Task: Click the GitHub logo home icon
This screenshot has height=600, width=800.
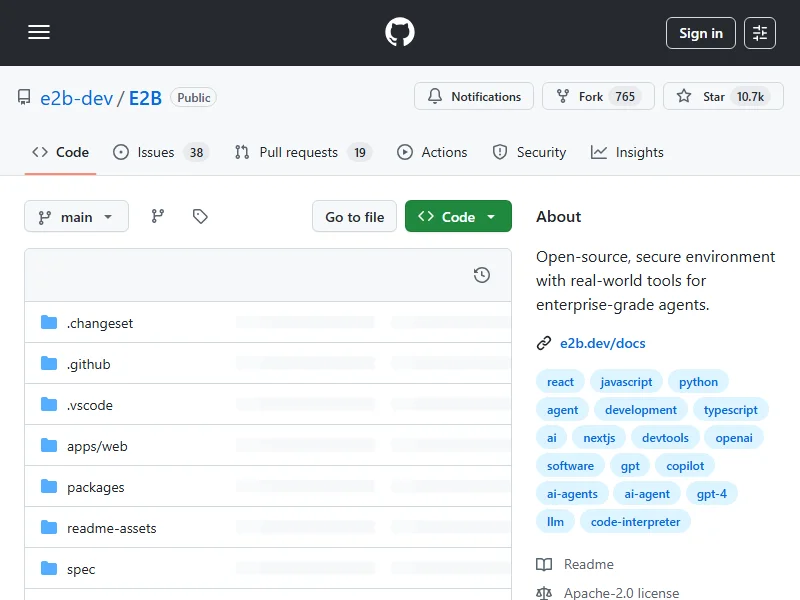Action: pyautogui.click(x=400, y=33)
